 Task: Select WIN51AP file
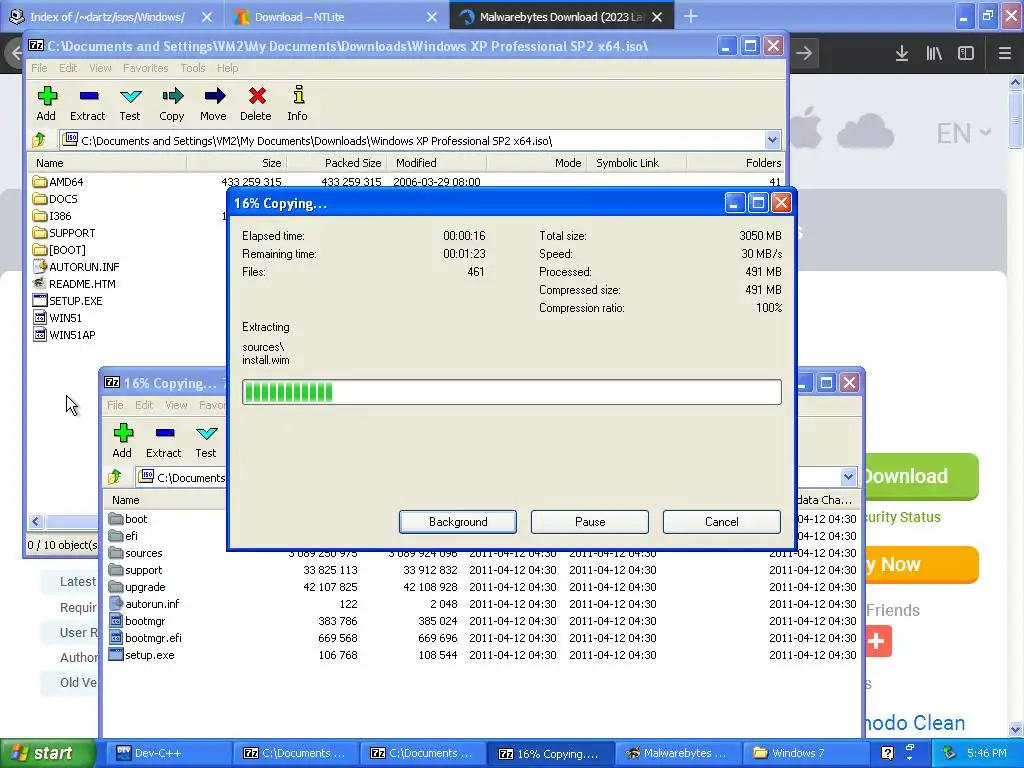64,334
